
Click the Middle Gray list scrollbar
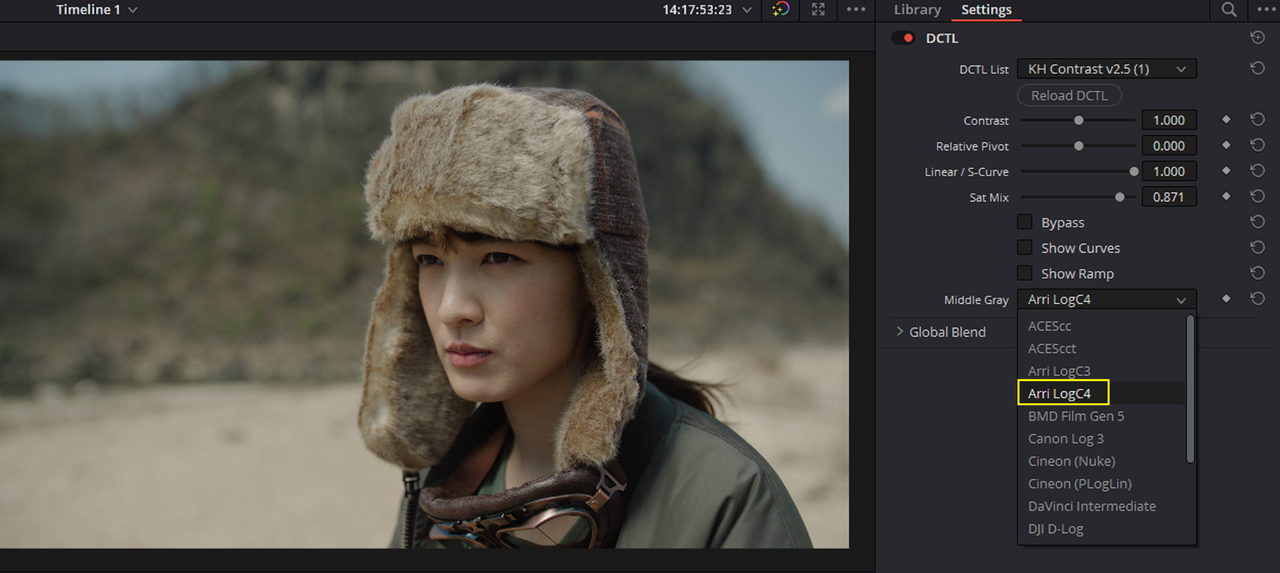point(1190,389)
